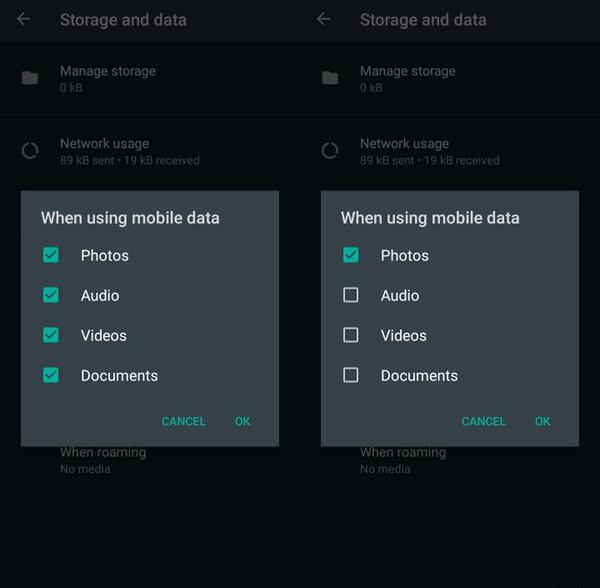Viewport: 600px width, 588px height.
Task: Click Network usage circle icon in right screen
Action: pyautogui.click(x=330, y=151)
